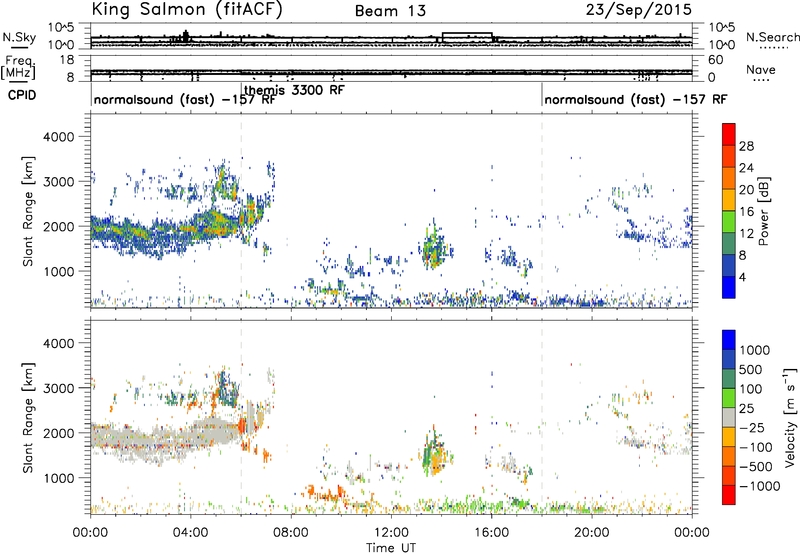Click the 1000 tick in the Velocity panel axis
Screen dimensions: 800x554
tap(58, 478)
